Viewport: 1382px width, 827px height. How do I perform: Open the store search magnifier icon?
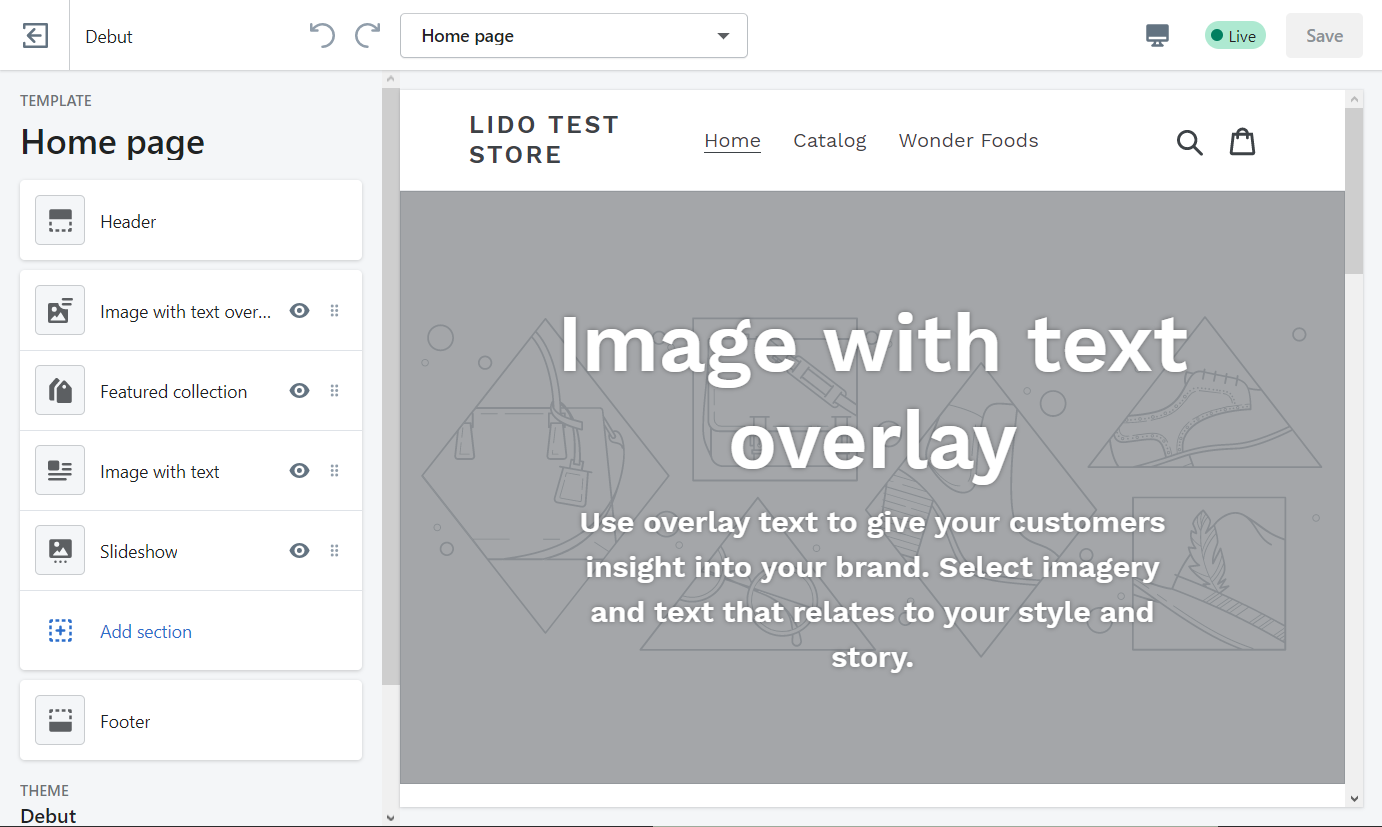[x=1189, y=142]
